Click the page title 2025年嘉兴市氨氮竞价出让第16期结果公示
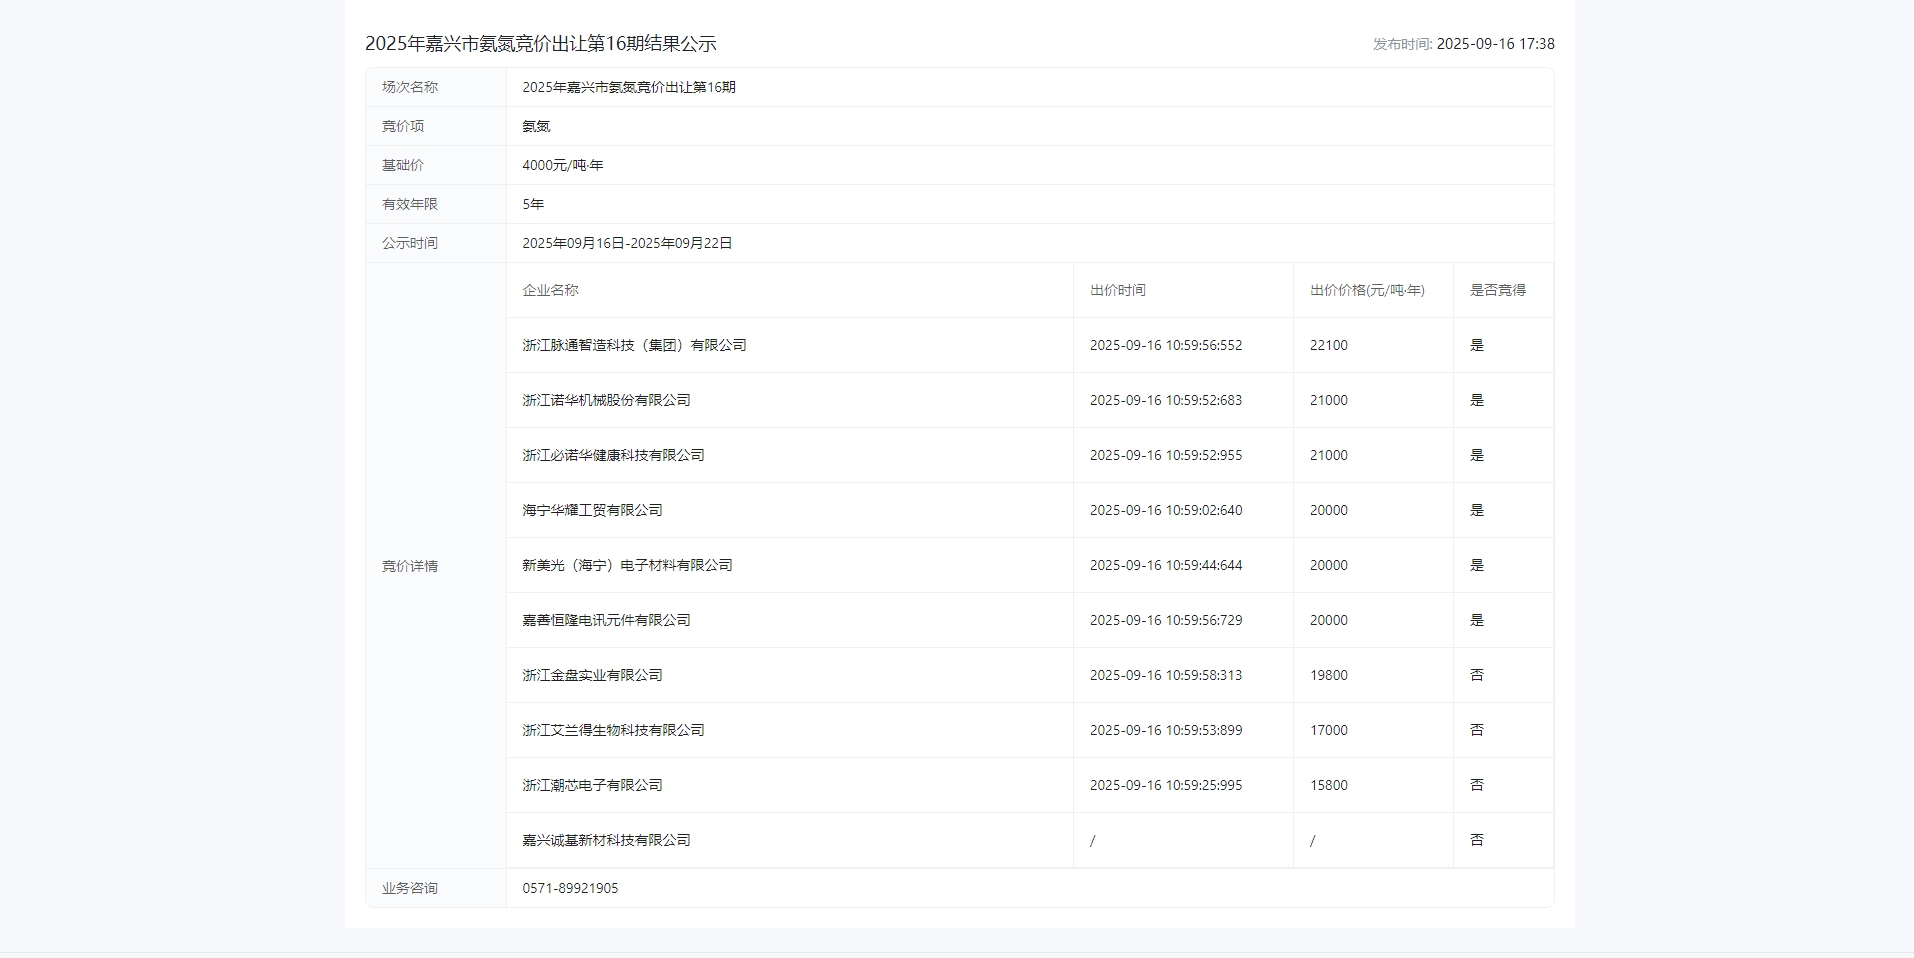Viewport: 1914px width, 958px height. coord(540,44)
